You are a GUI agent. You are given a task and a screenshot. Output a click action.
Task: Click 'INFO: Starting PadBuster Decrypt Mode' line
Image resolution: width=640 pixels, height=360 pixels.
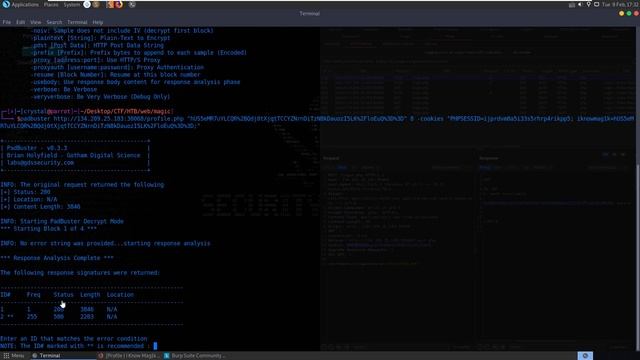point(62,221)
